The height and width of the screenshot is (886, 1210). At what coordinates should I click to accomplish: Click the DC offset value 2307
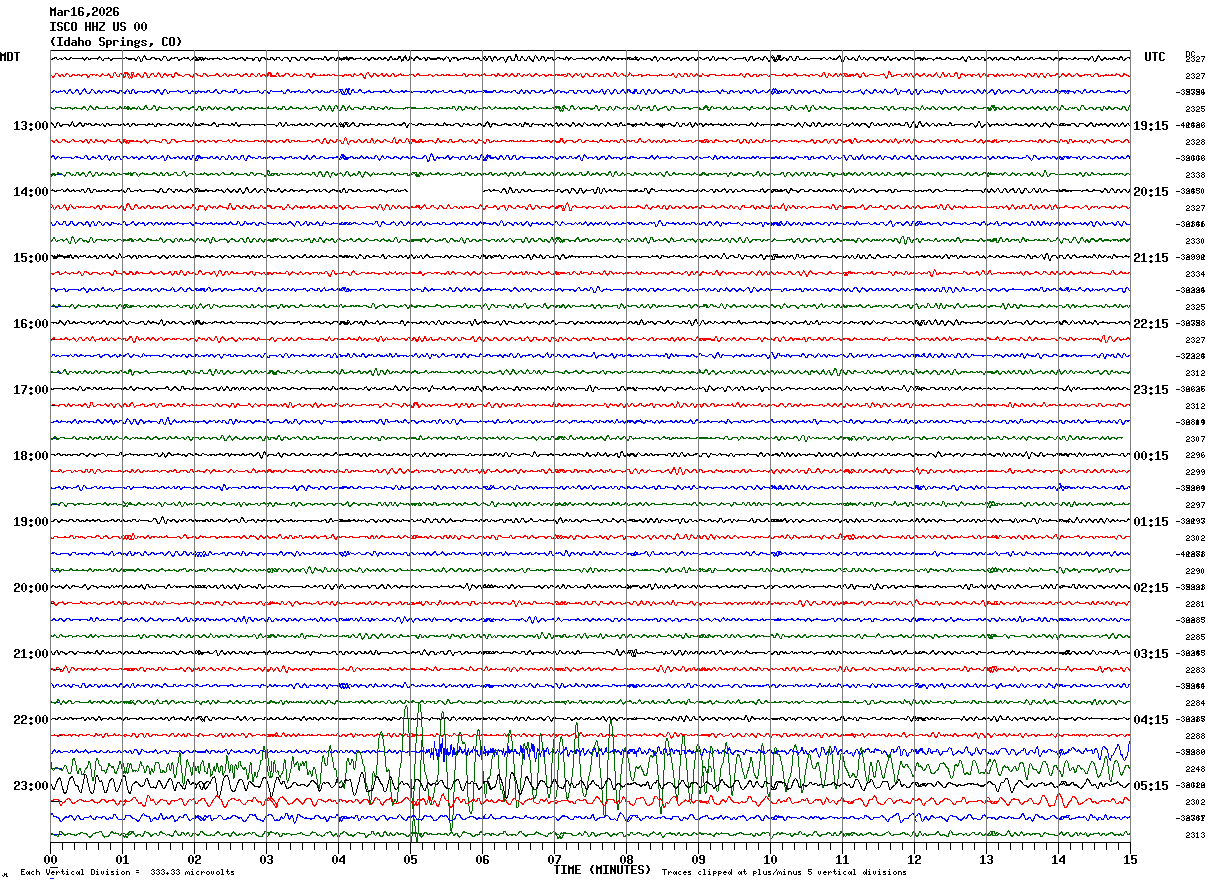(1194, 439)
